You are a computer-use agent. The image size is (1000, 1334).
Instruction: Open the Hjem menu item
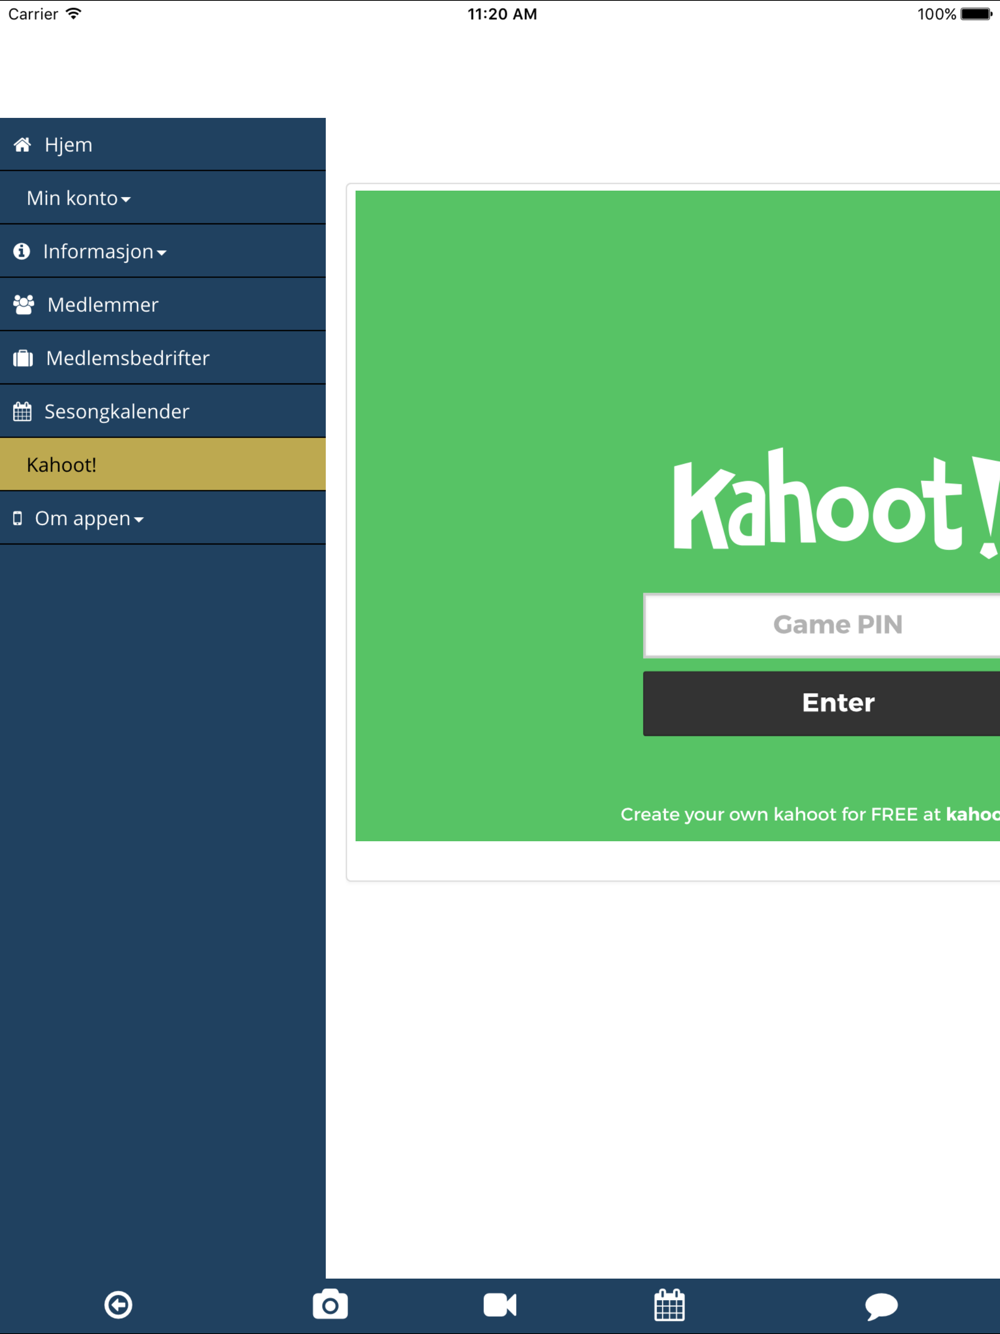pos(163,144)
